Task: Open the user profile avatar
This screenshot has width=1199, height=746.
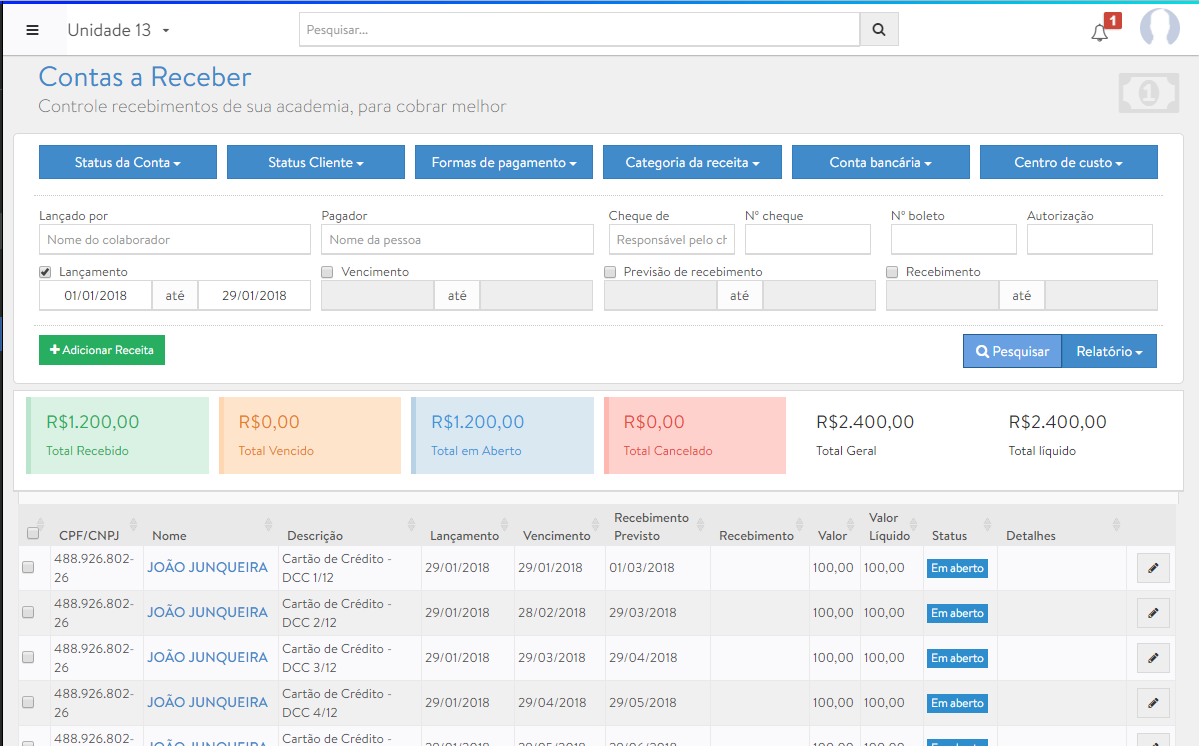Action: 1159,28
